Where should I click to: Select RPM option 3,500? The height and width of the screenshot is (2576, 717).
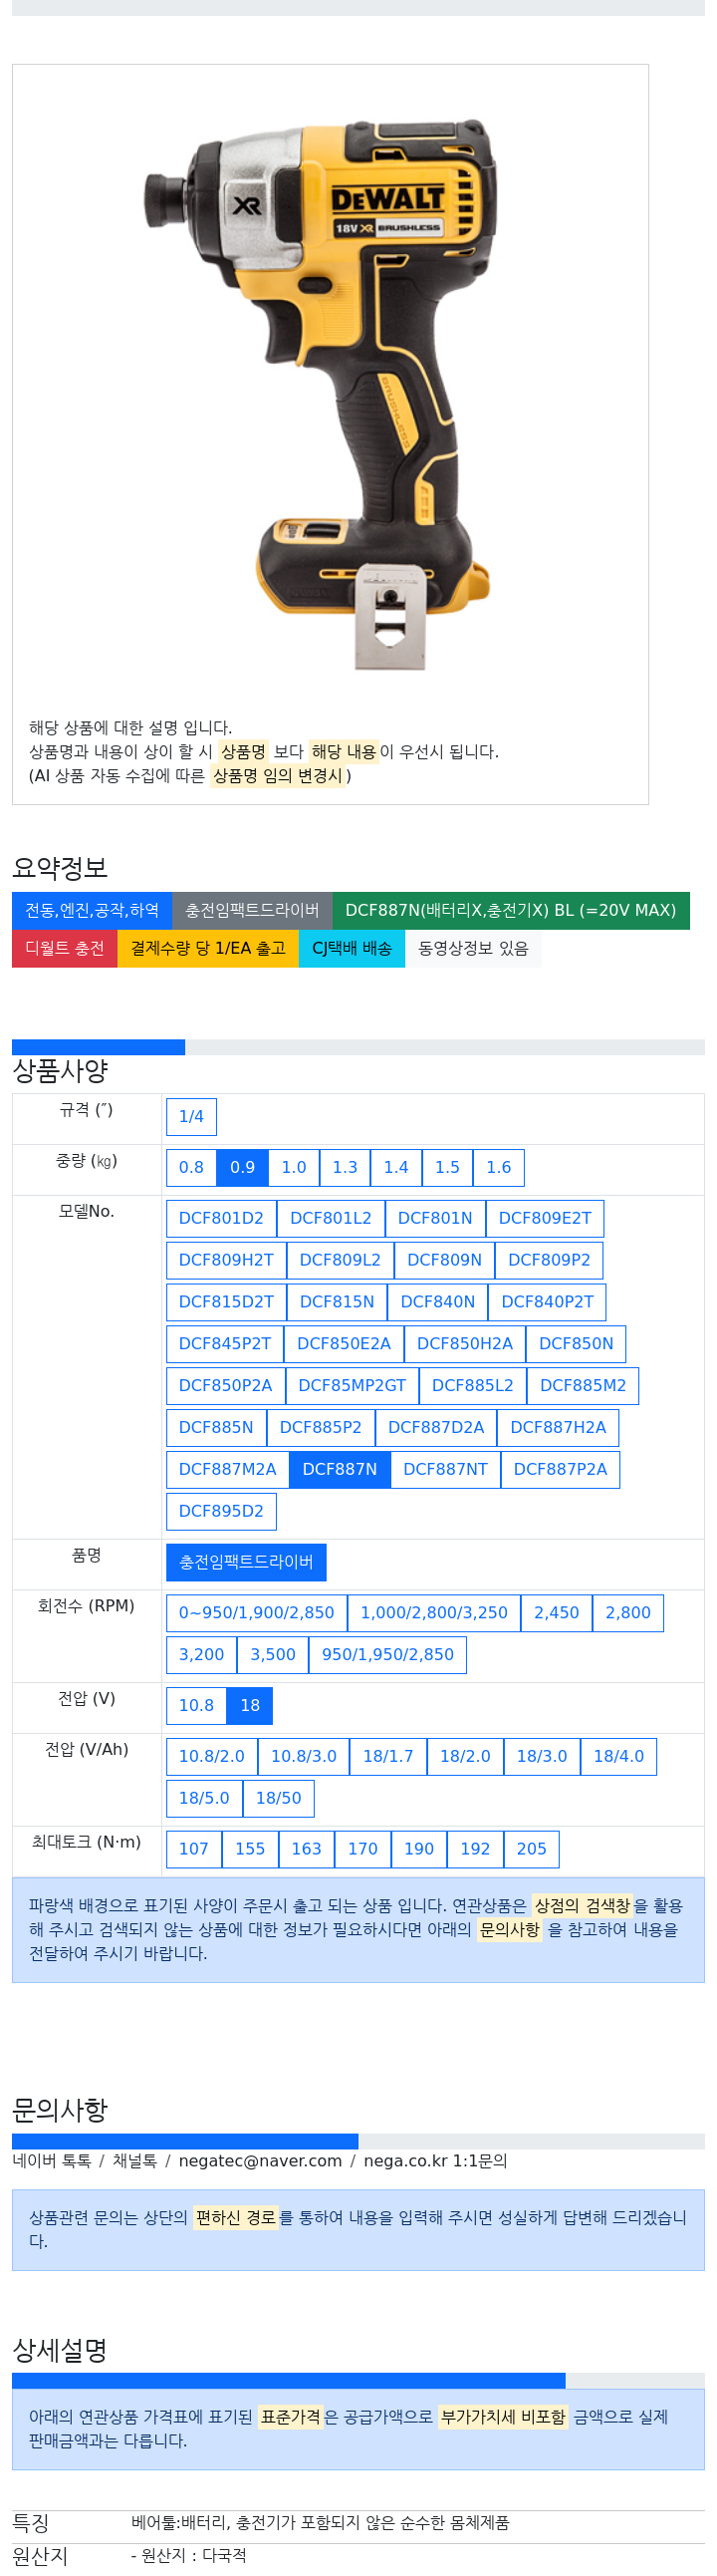click(x=273, y=1655)
